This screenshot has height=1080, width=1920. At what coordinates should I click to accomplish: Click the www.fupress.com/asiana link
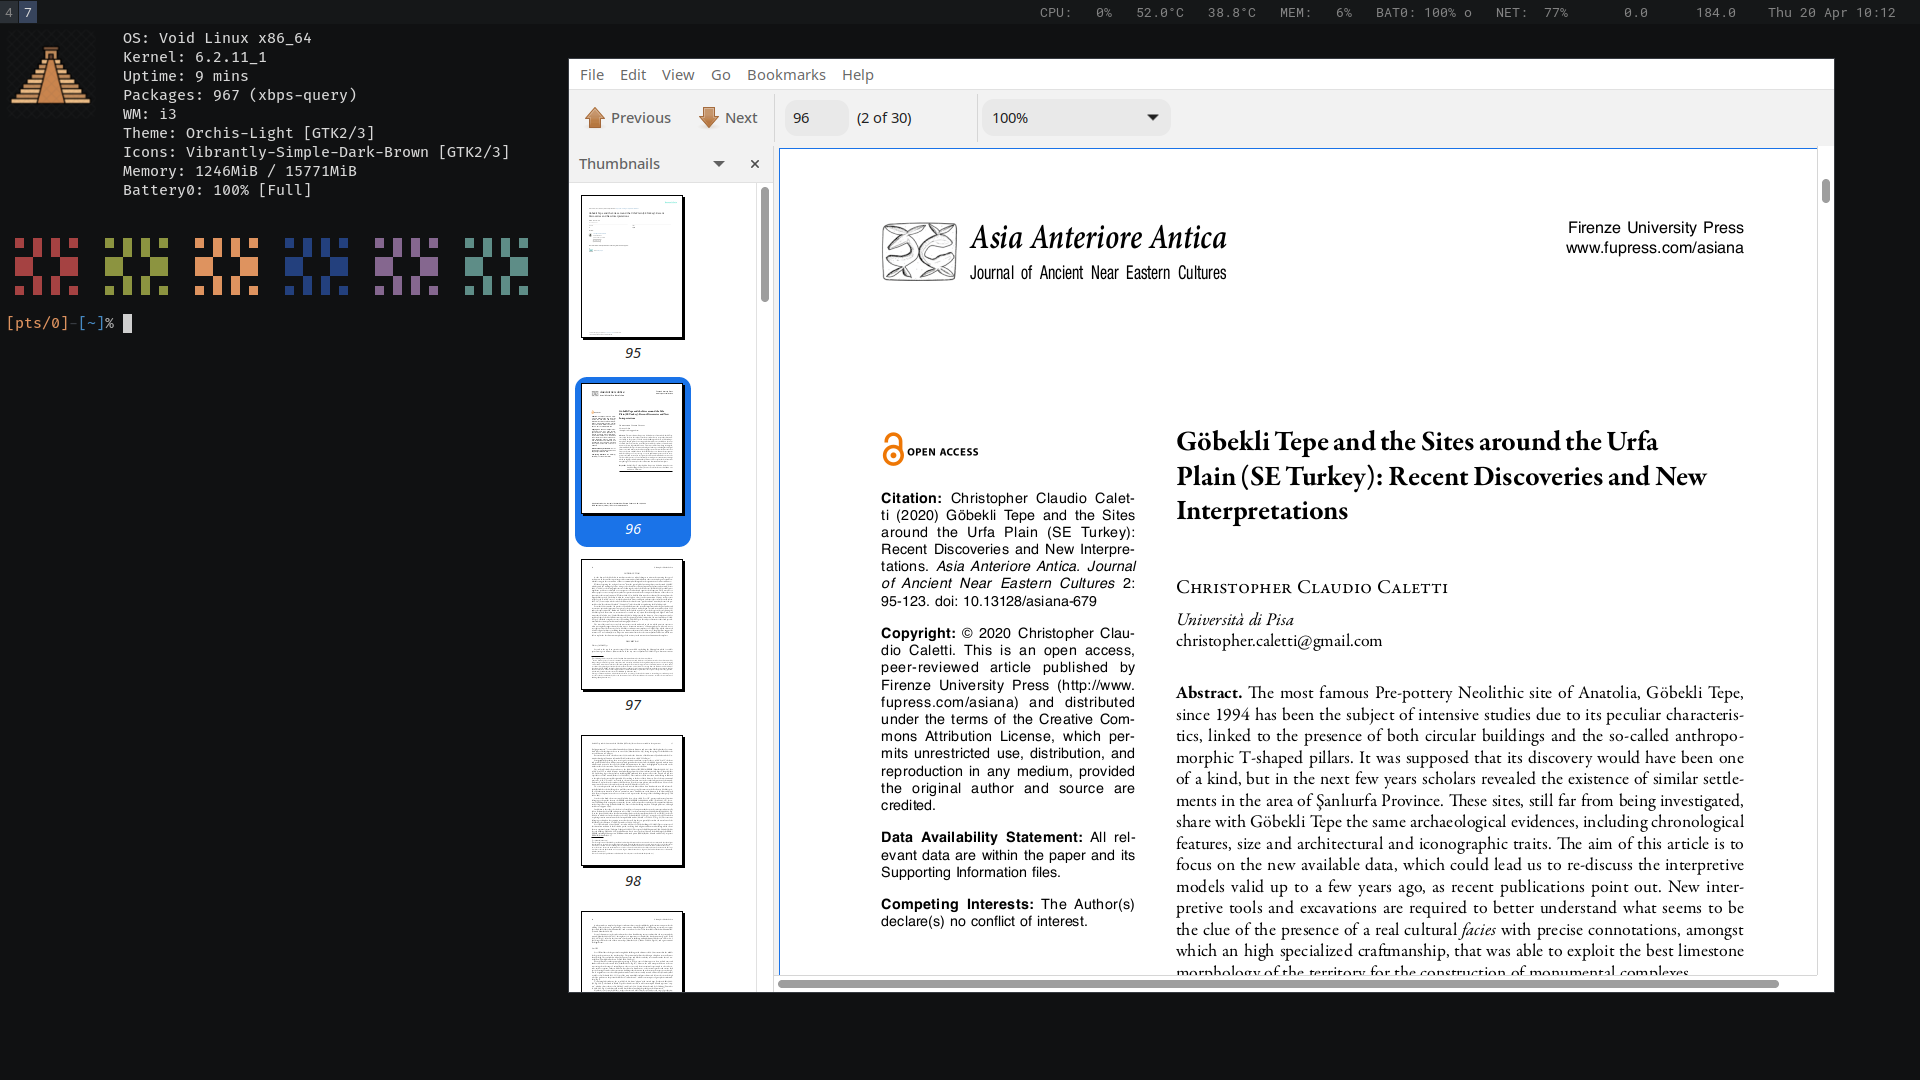pyautogui.click(x=1654, y=248)
